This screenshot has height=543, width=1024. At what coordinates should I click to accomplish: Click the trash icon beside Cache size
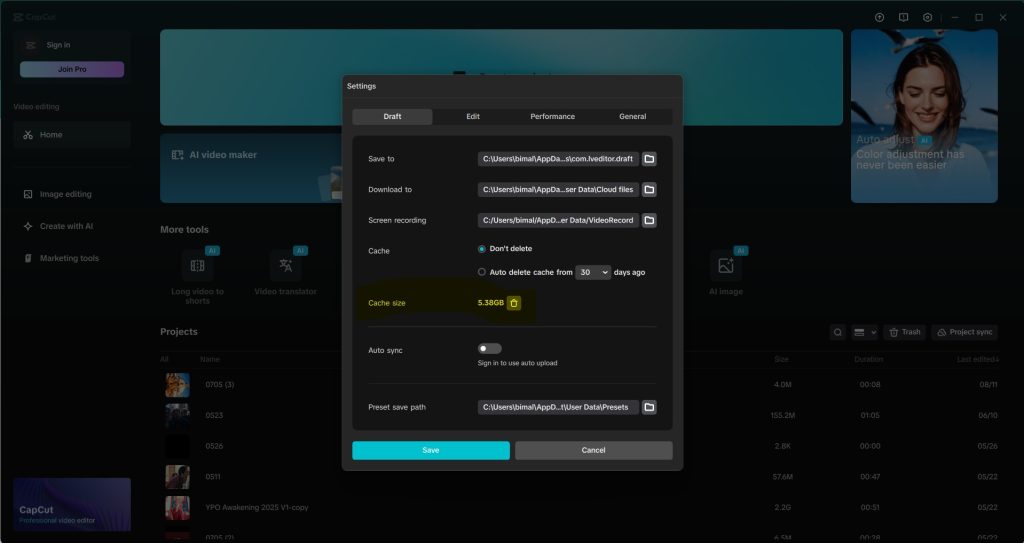[514, 303]
